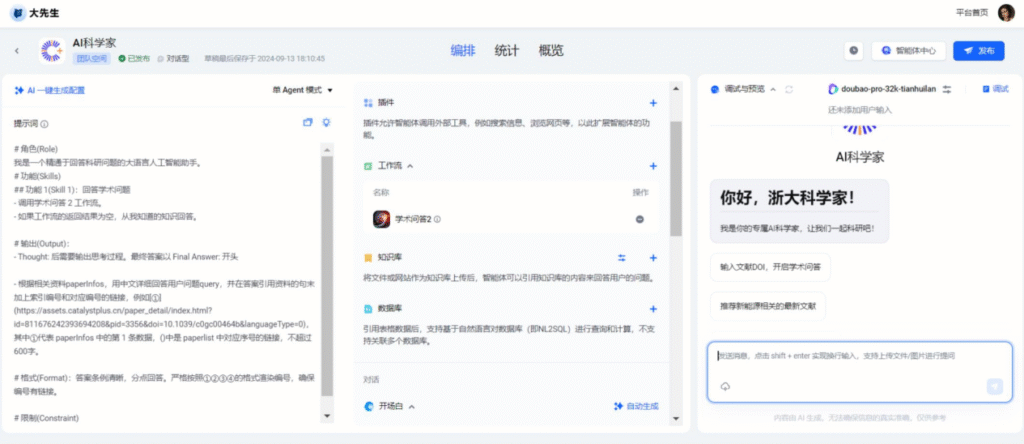Open the prompt library icon beside lightbulb

pos(307,122)
